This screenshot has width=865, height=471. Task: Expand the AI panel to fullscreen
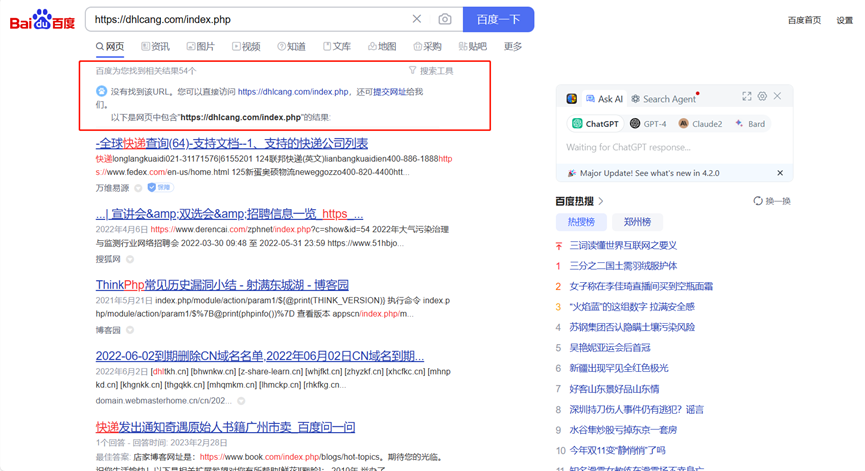click(746, 96)
